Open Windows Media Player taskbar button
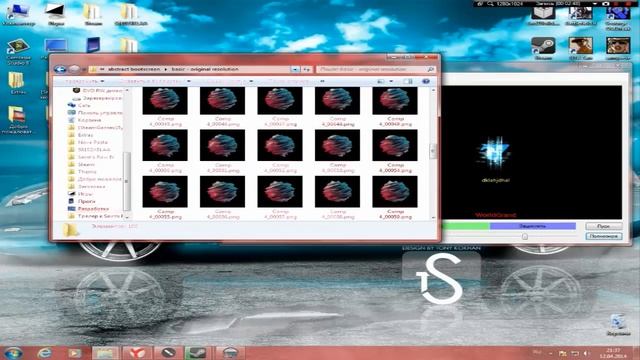This screenshot has height=360, width=640. pyautogui.click(x=74, y=353)
